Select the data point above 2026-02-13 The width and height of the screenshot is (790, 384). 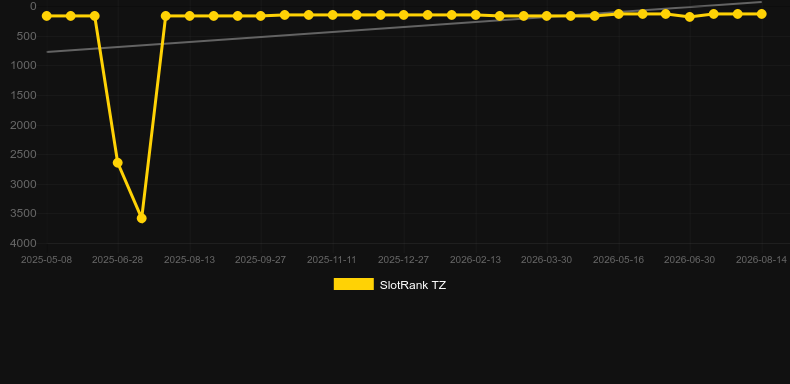(x=475, y=15)
